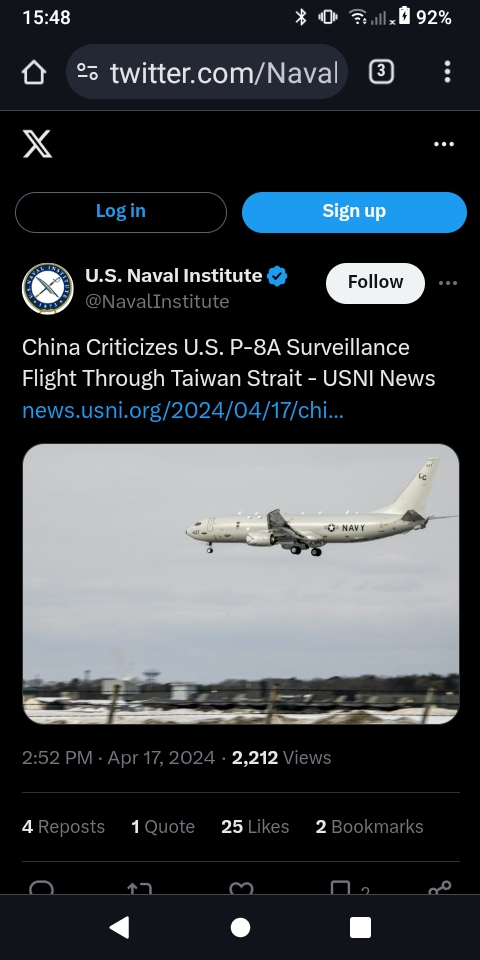The height and width of the screenshot is (960, 480).
Task: Open U.S. Naval Institute profile avatar
Action: [x=48, y=288]
